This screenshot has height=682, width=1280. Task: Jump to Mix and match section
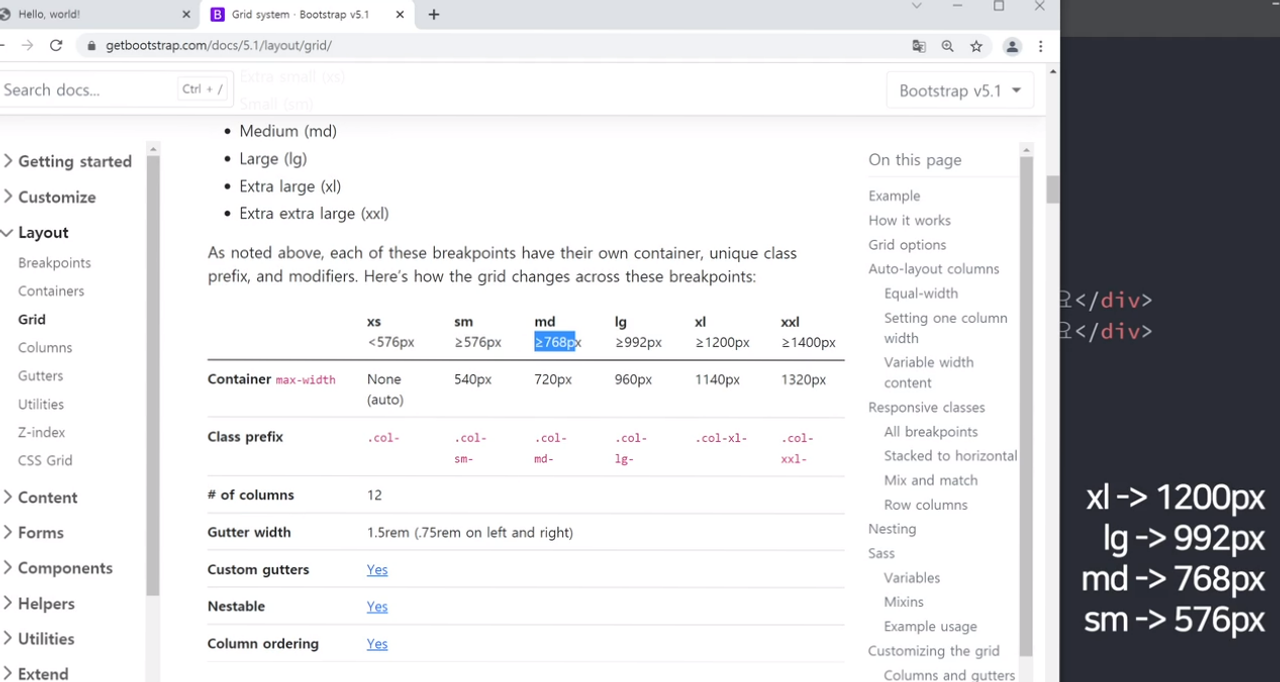pyautogui.click(x=931, y=481)
